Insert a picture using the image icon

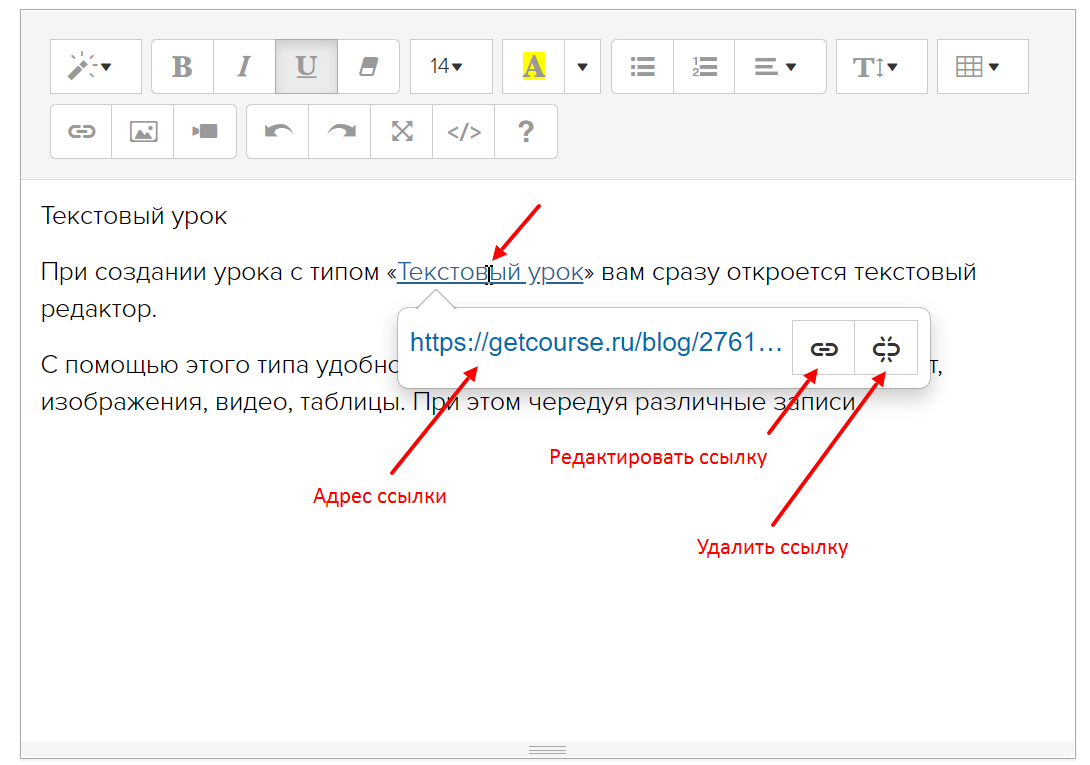(143, 132)
